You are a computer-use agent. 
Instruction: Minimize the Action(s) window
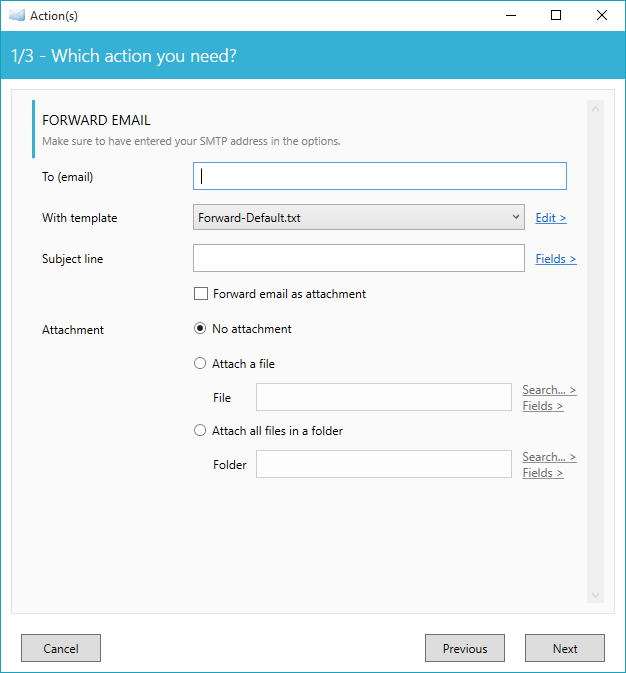pos(511,15)
